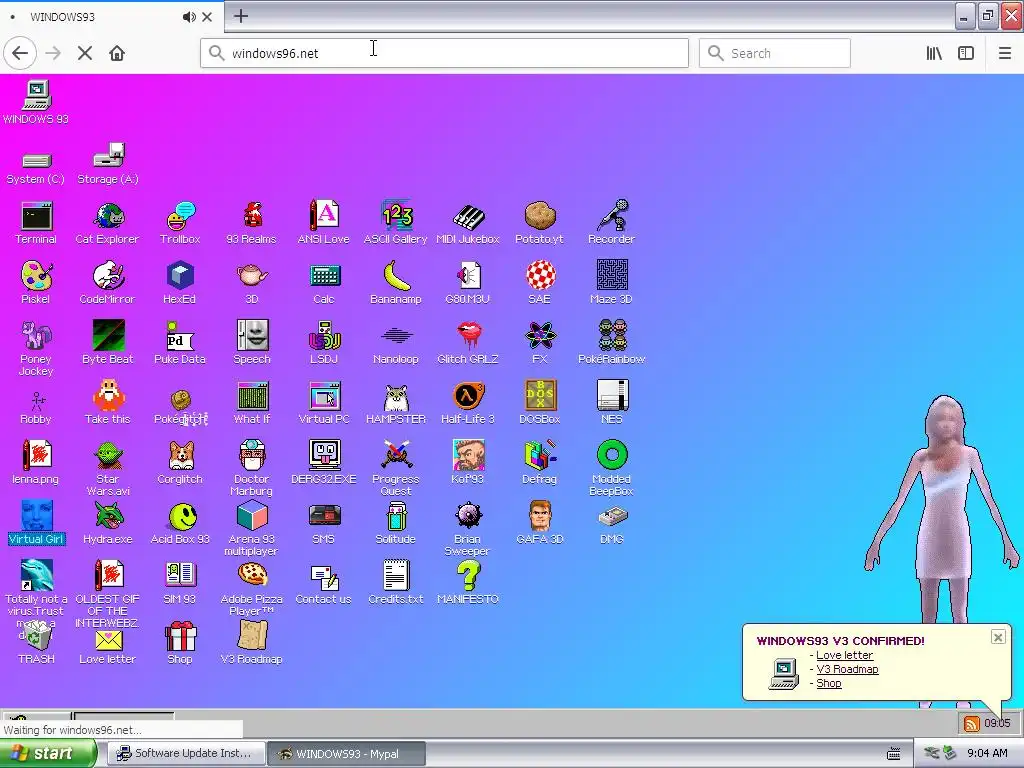This screenshot has height=768, width=1024.
Task: Launch Half-Life 3 icon
Action: click(x=468, y=403)
